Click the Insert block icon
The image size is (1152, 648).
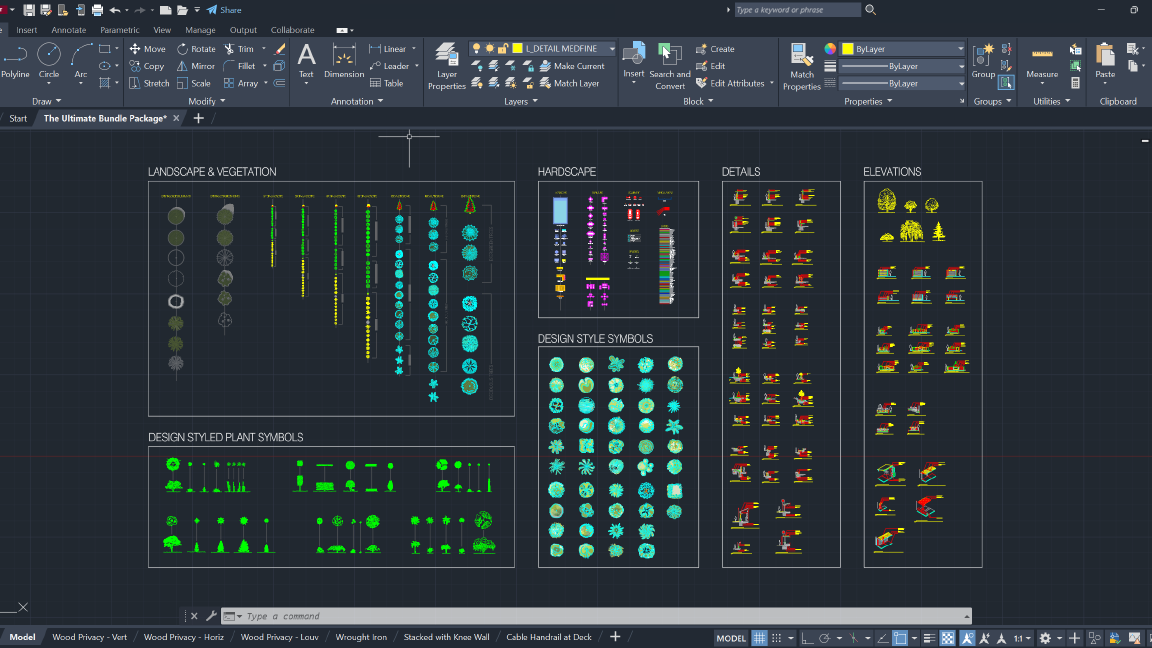[x=634, y=60]
